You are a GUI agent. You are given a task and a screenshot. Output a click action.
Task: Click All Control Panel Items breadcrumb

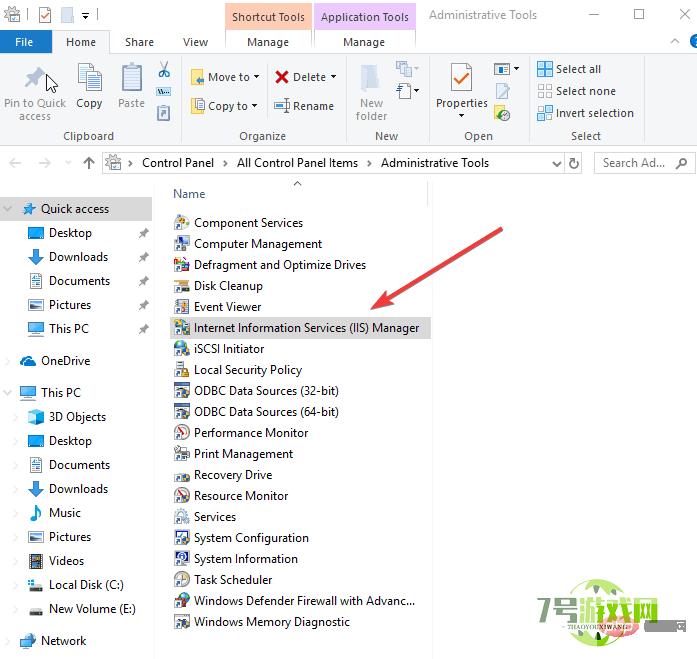297,163
